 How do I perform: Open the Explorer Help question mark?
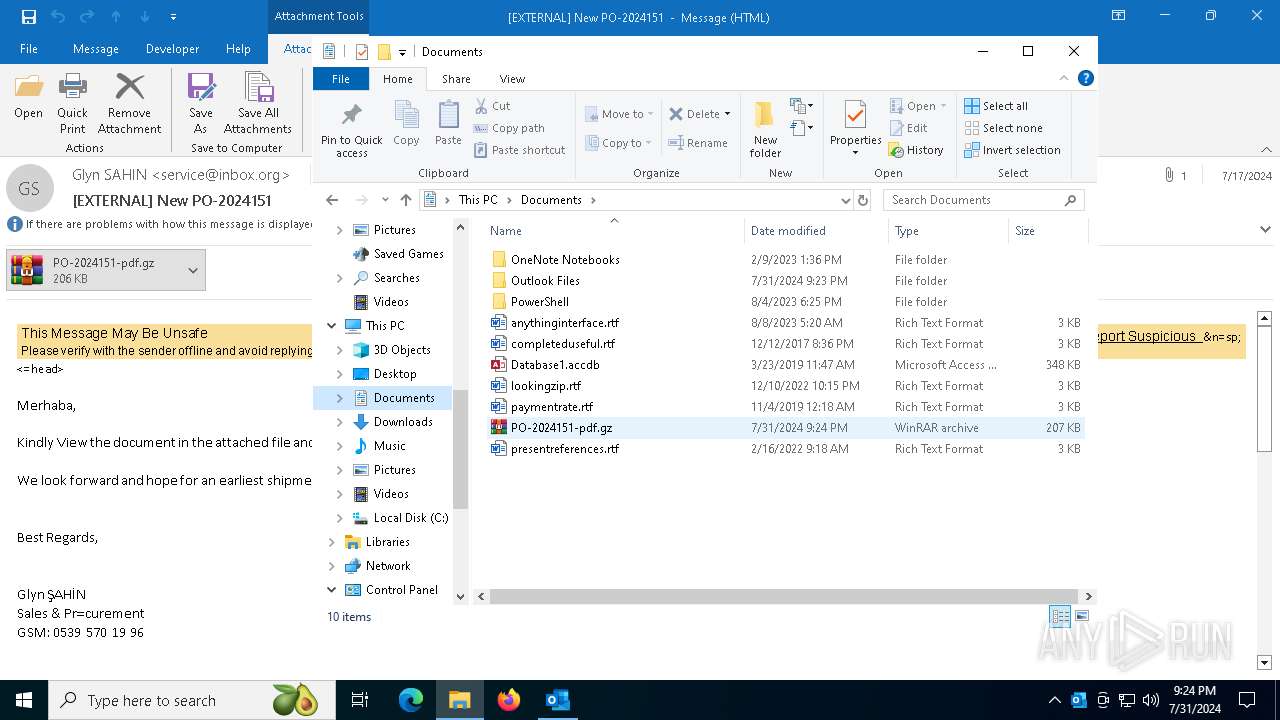click(x=1086, y=78)
